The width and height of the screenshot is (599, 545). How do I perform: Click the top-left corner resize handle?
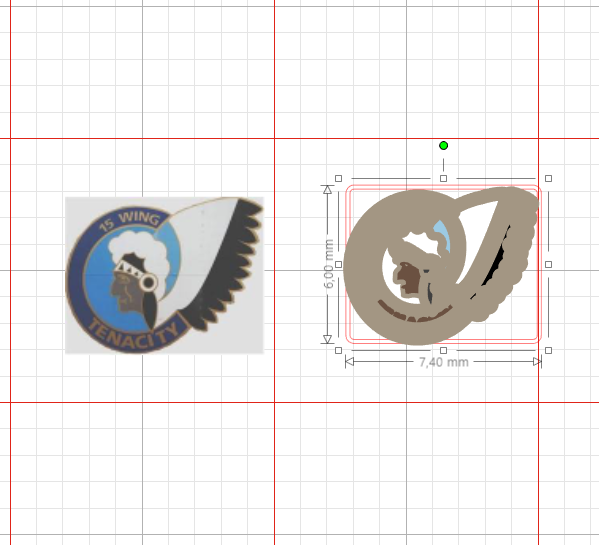tap(338, 178)
